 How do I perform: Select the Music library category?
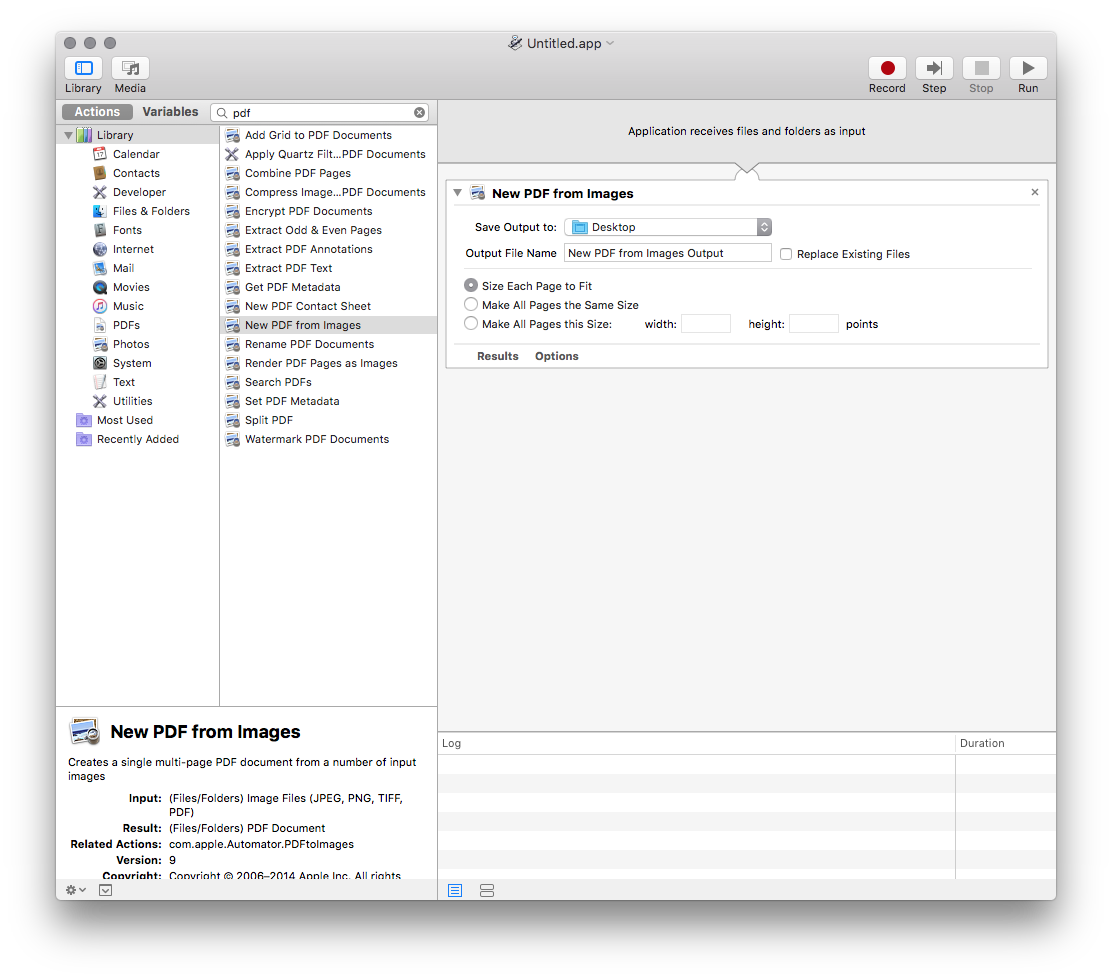pyautogui.click(x=128, y=306)
